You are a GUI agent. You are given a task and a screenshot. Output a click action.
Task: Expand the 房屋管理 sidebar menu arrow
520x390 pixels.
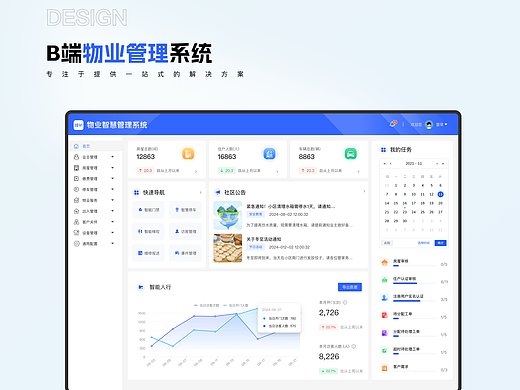(x=113, y=168)
